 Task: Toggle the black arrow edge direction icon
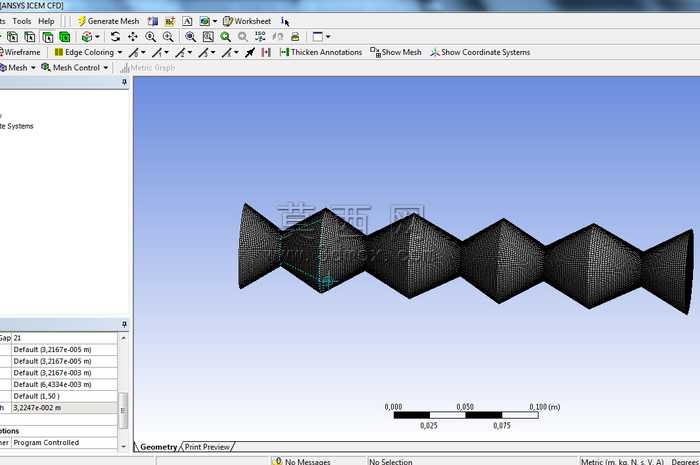click(x=250, y=53)
